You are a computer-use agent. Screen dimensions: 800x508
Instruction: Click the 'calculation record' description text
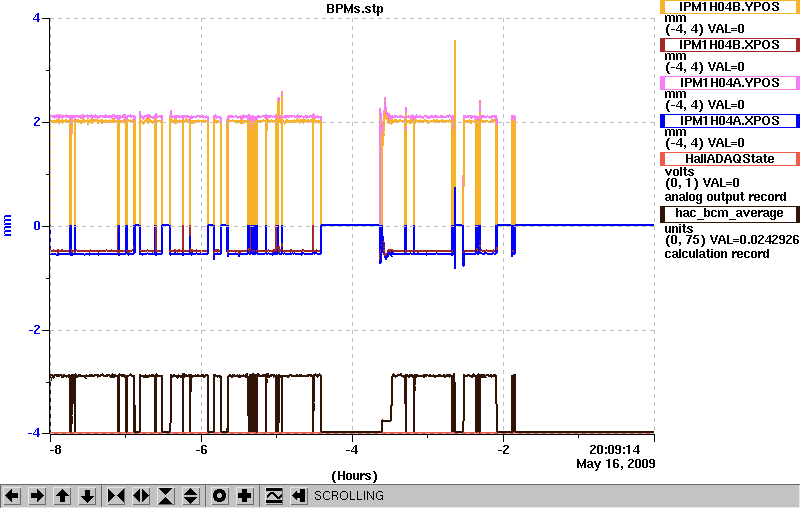click(717, 253)
